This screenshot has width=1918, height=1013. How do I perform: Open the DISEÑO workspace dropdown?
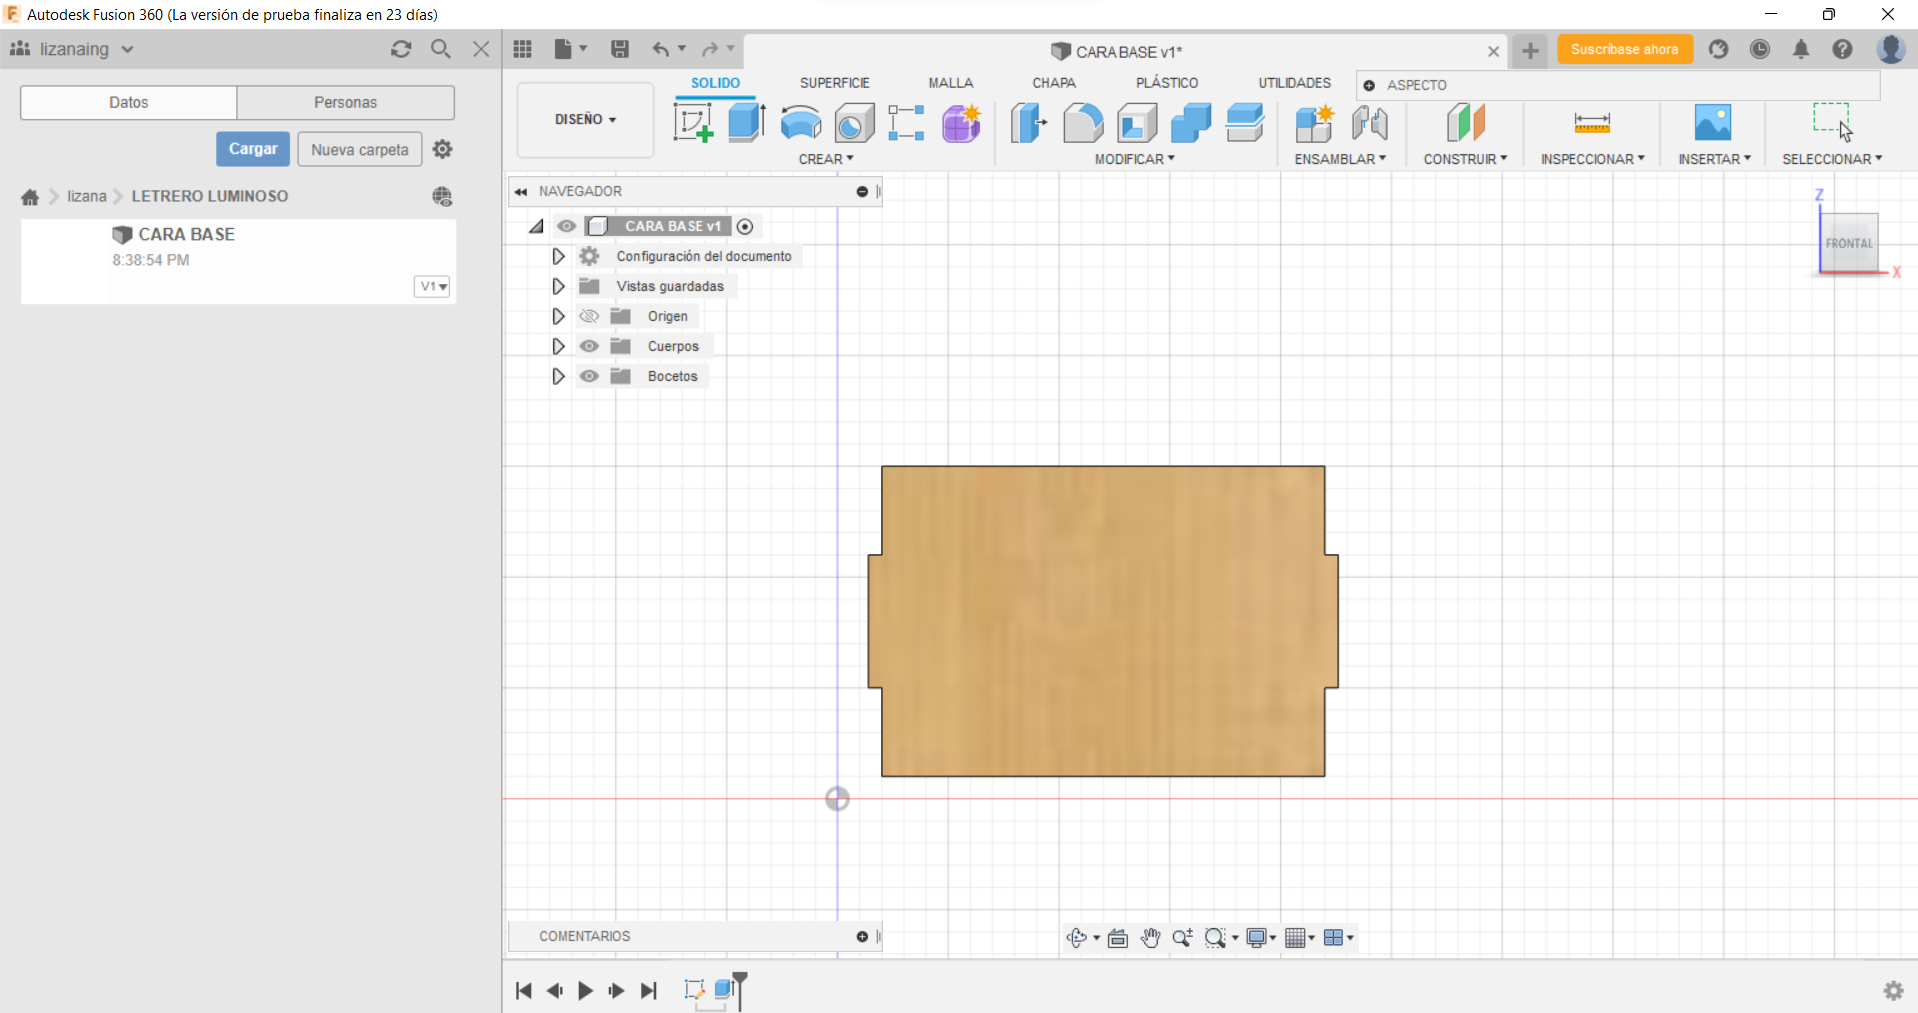(585, 120)
